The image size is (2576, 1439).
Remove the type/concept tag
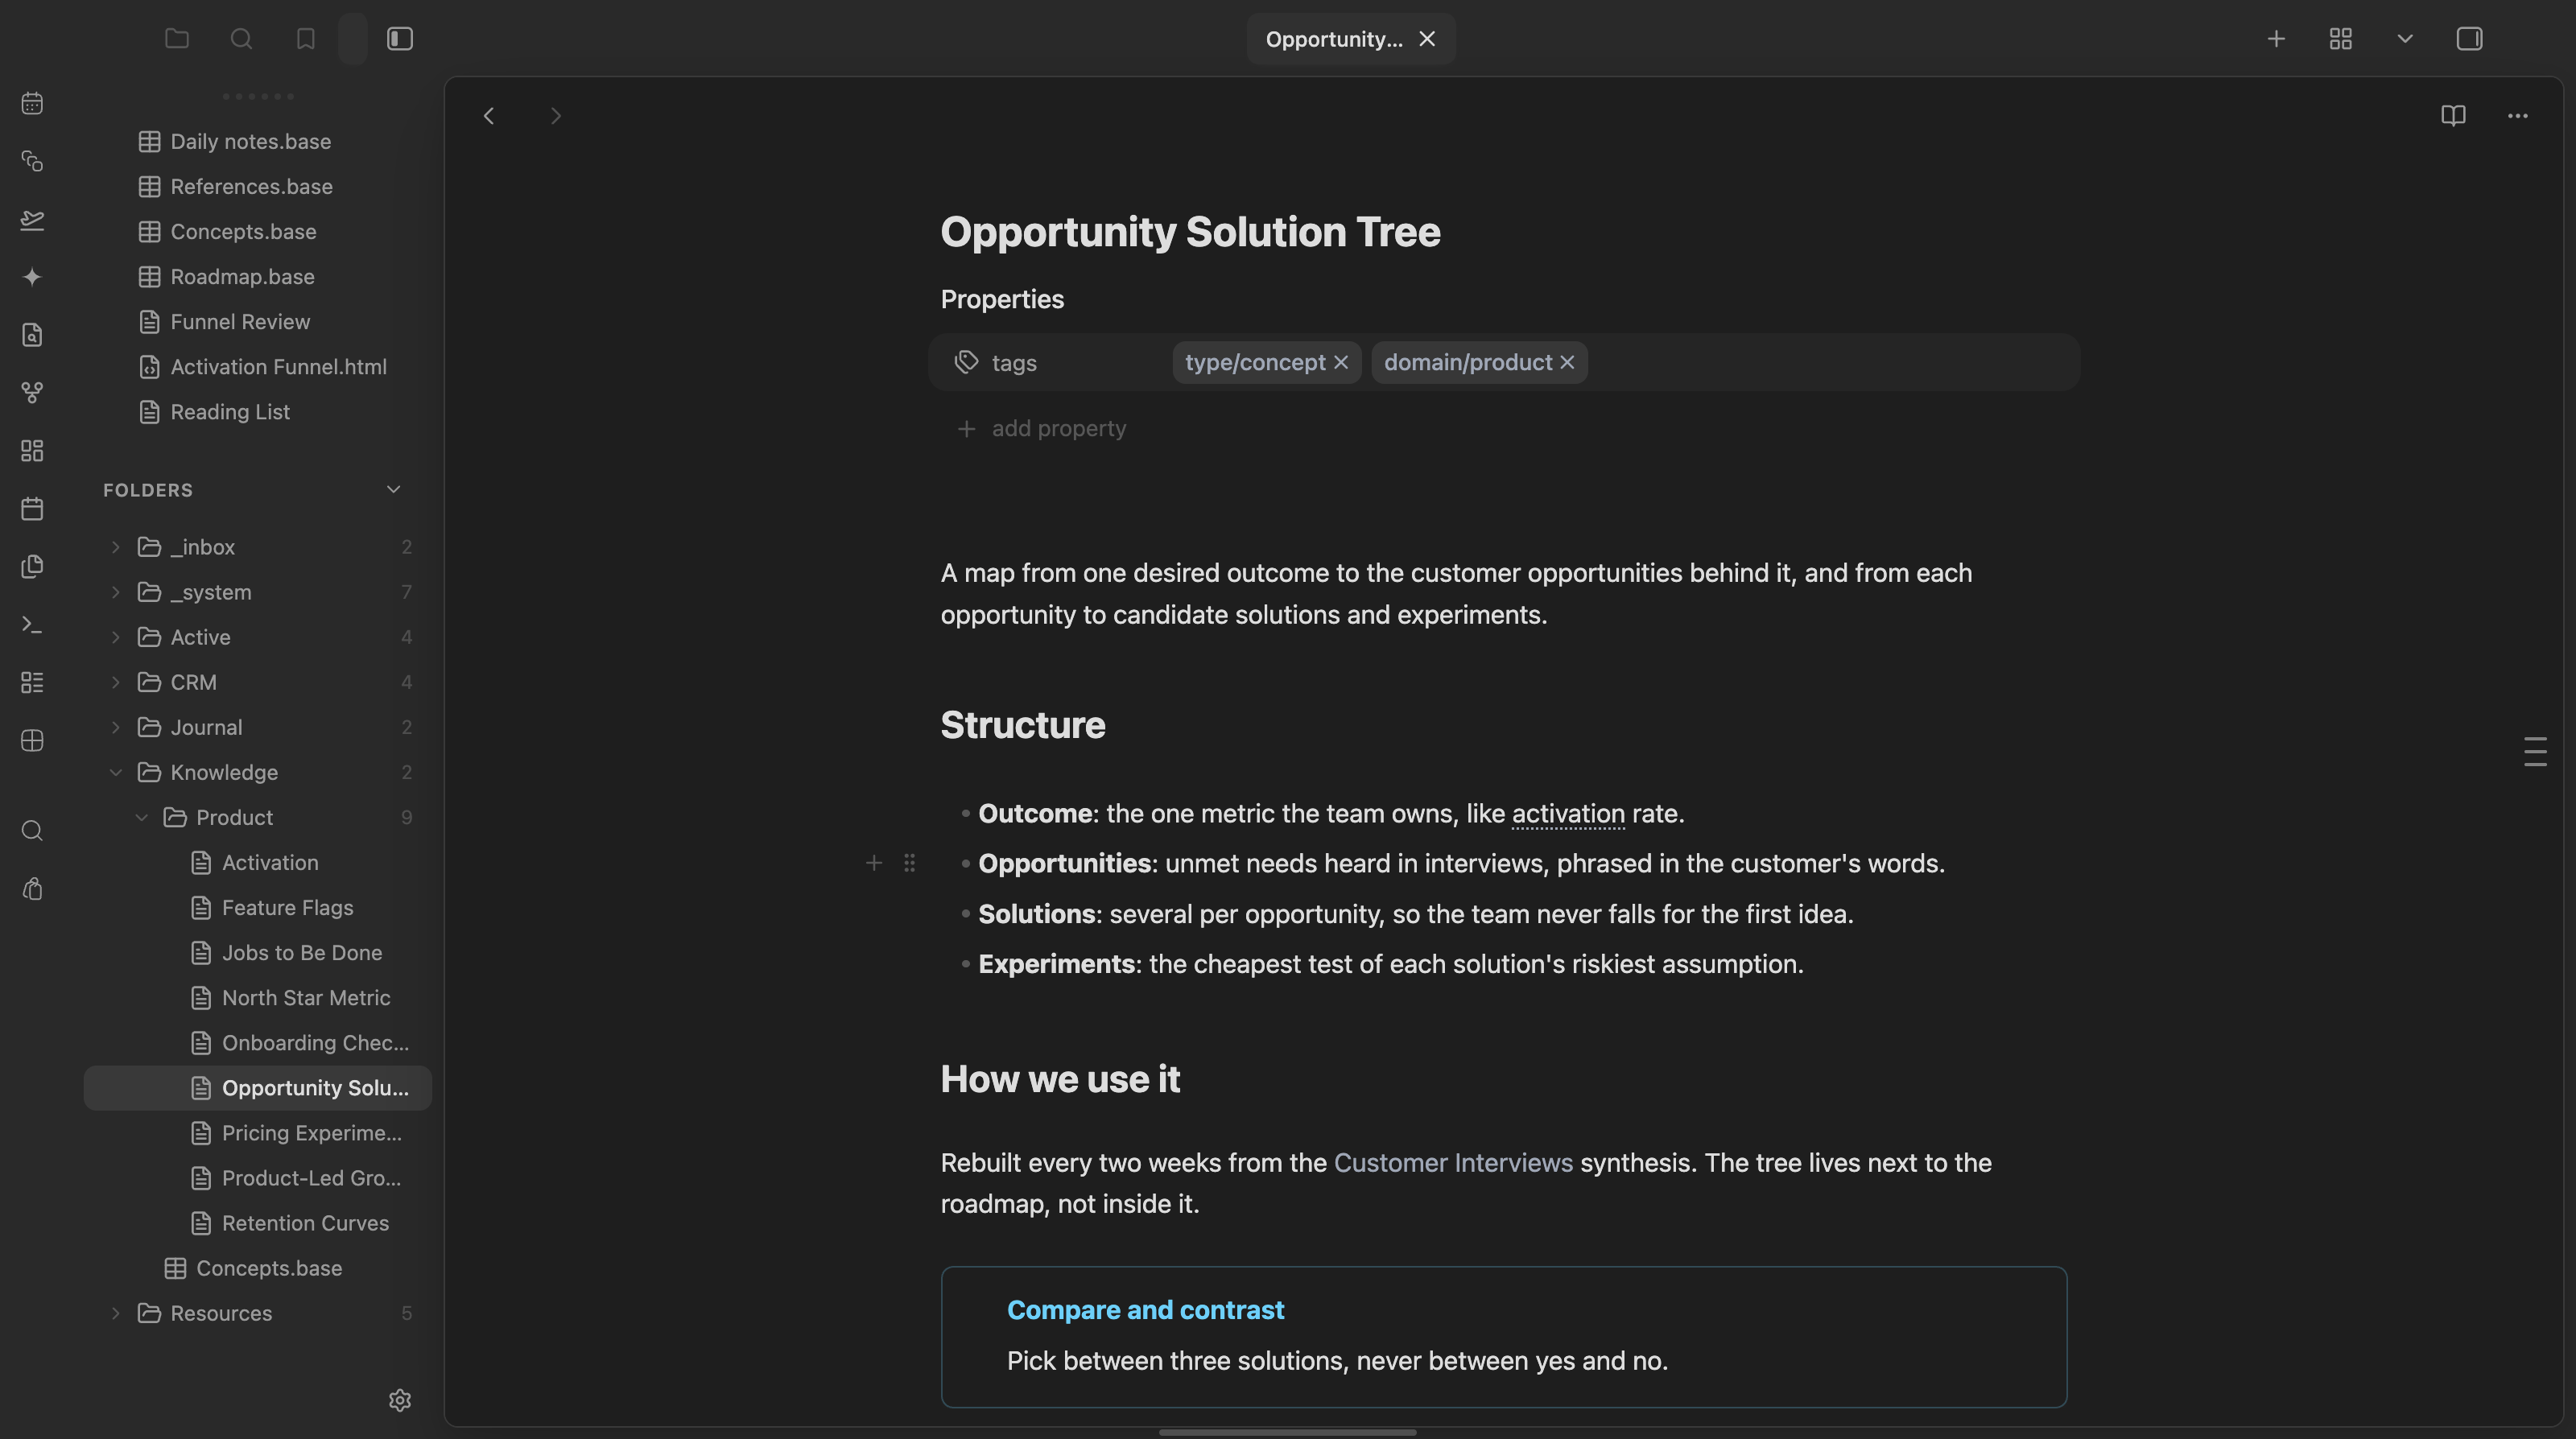coord(1341,363)
